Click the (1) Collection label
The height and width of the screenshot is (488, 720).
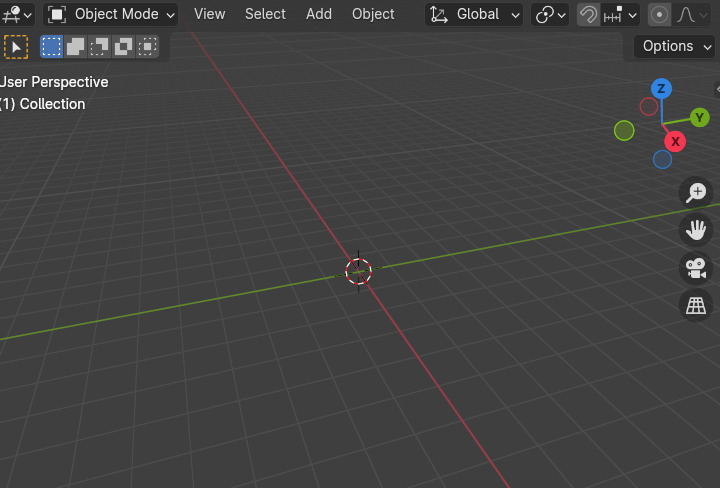point(43,104)
